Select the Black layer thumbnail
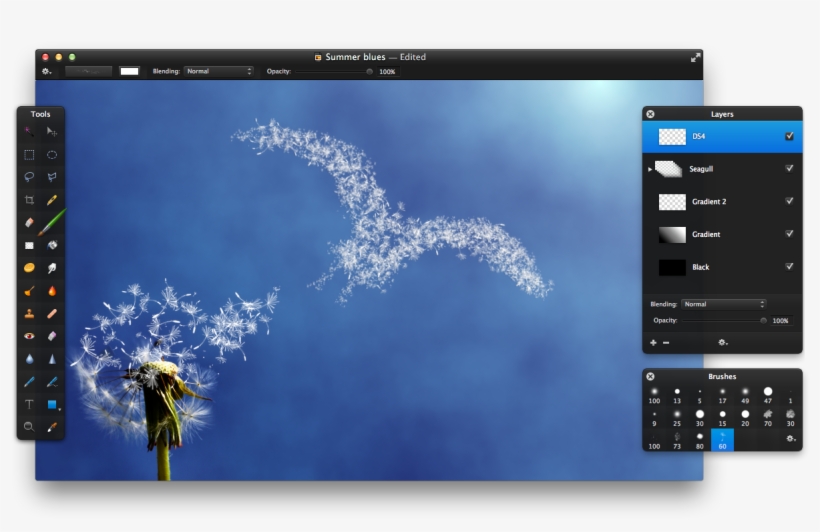The height and width of the screenshot is (532, 820). point(672,267)
